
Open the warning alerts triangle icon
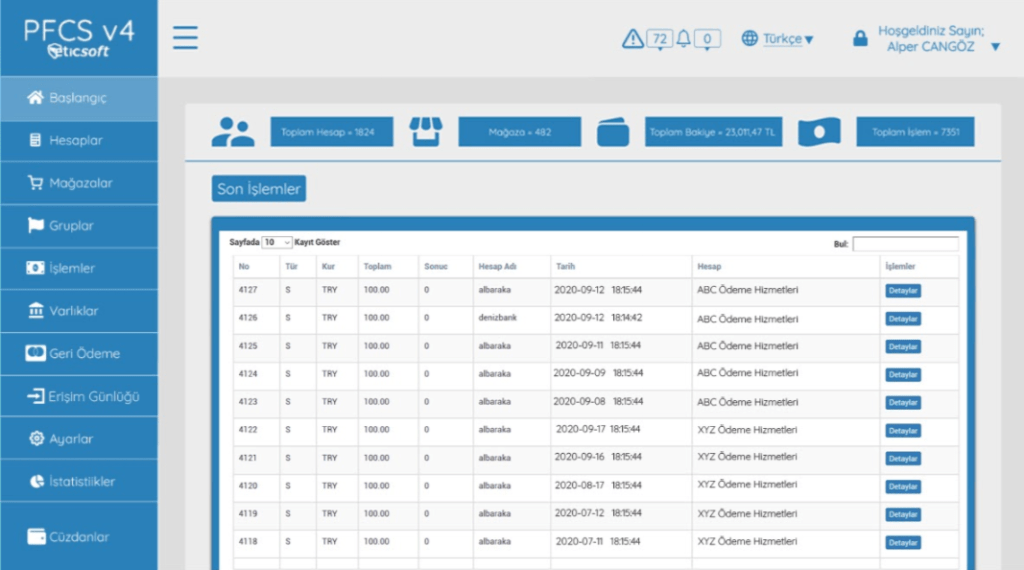click(x=632, y=39)
